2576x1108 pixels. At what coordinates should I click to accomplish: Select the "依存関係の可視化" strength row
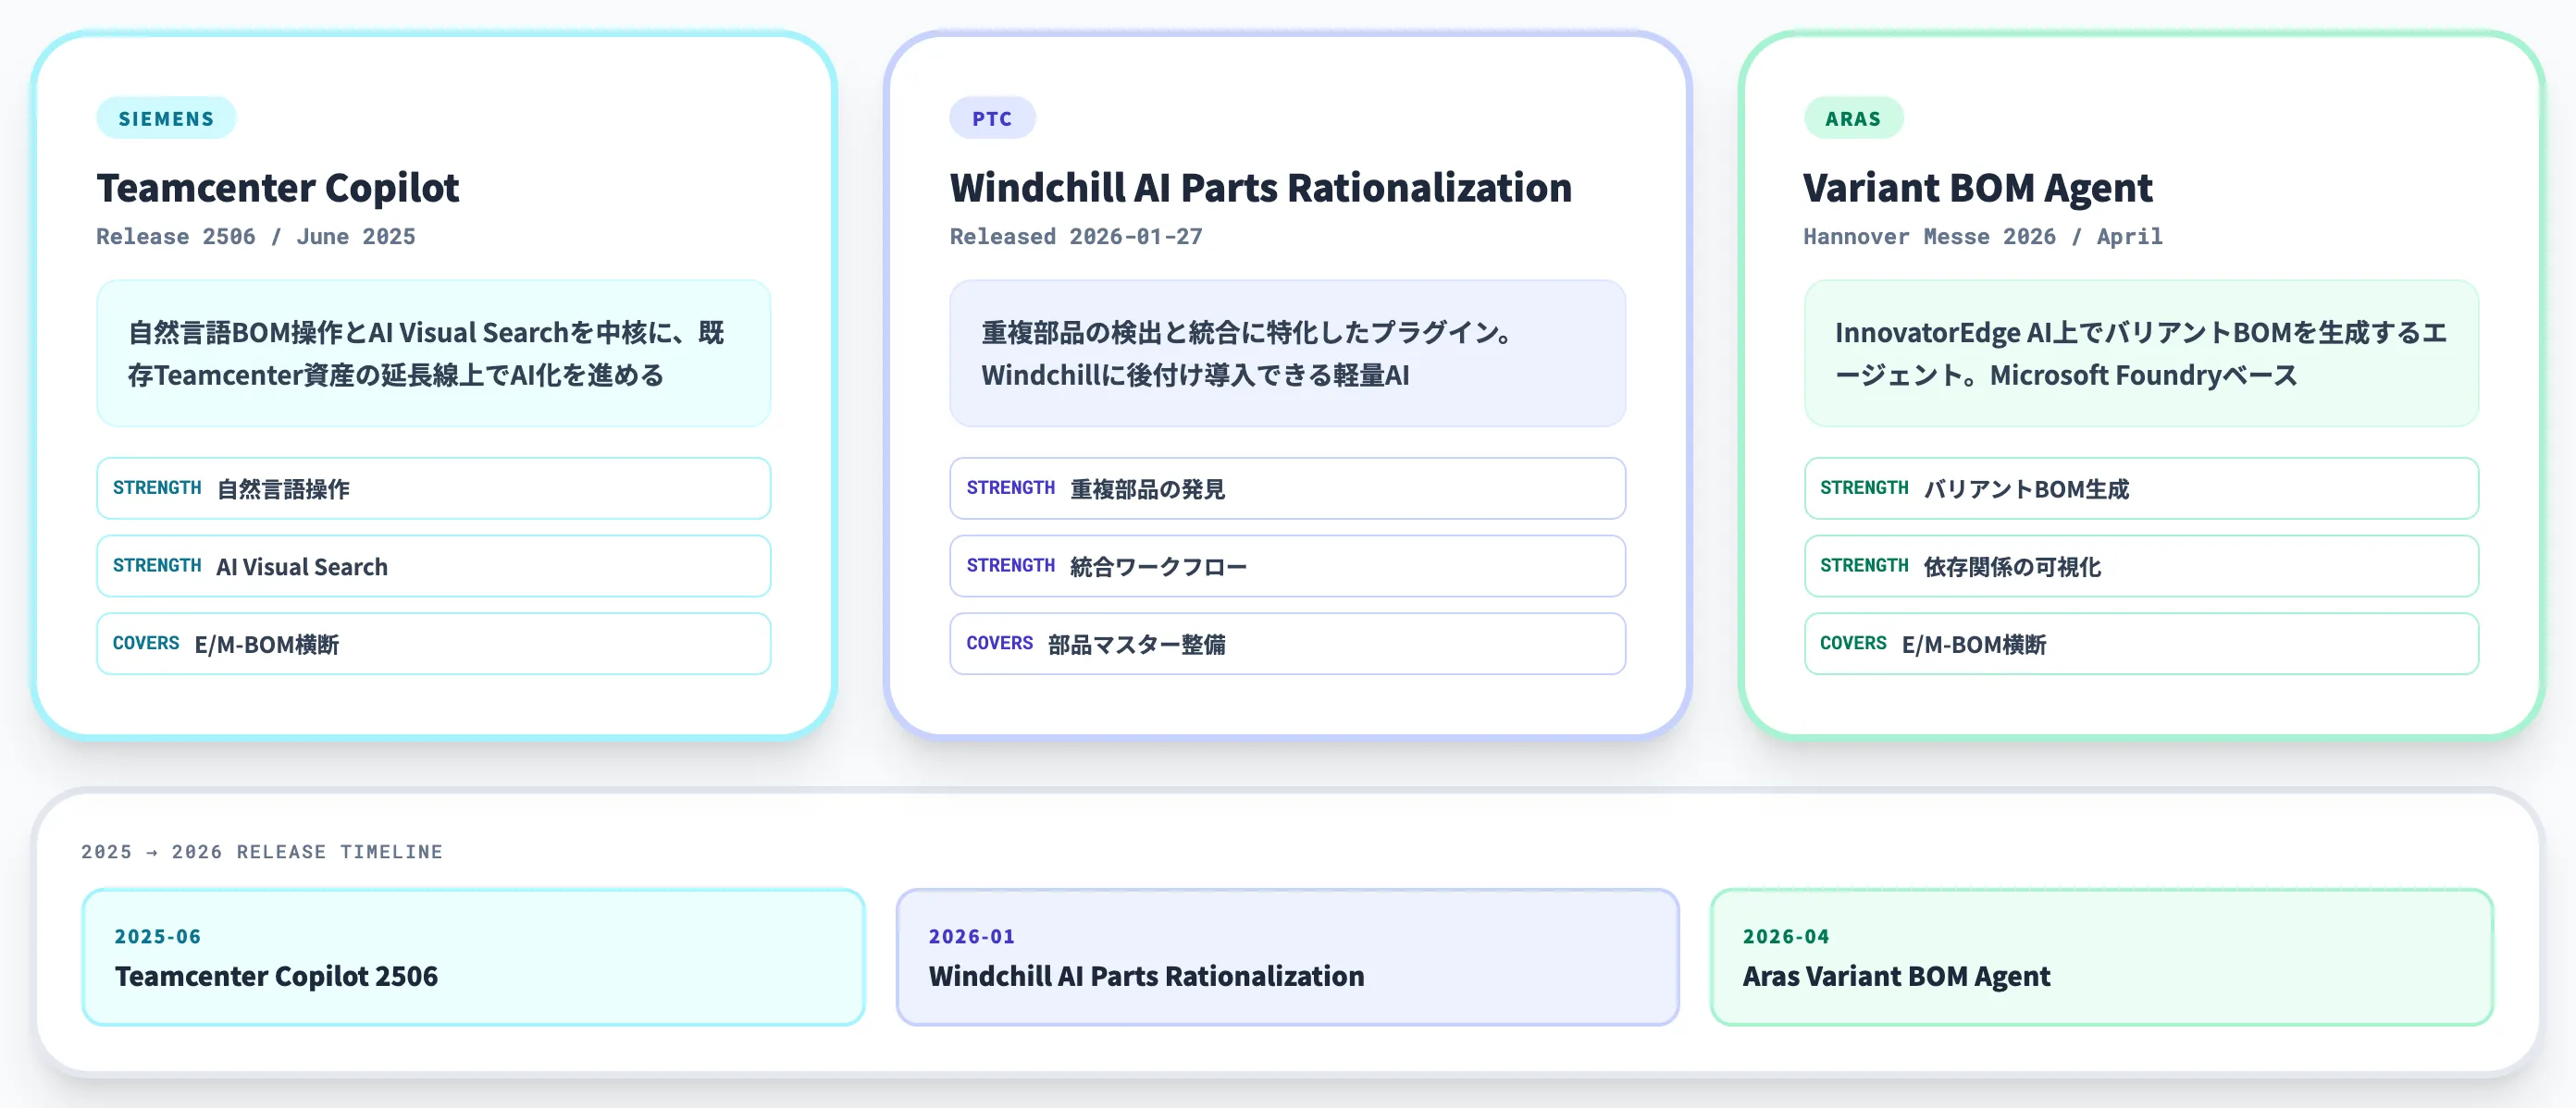click(2141, 566)
